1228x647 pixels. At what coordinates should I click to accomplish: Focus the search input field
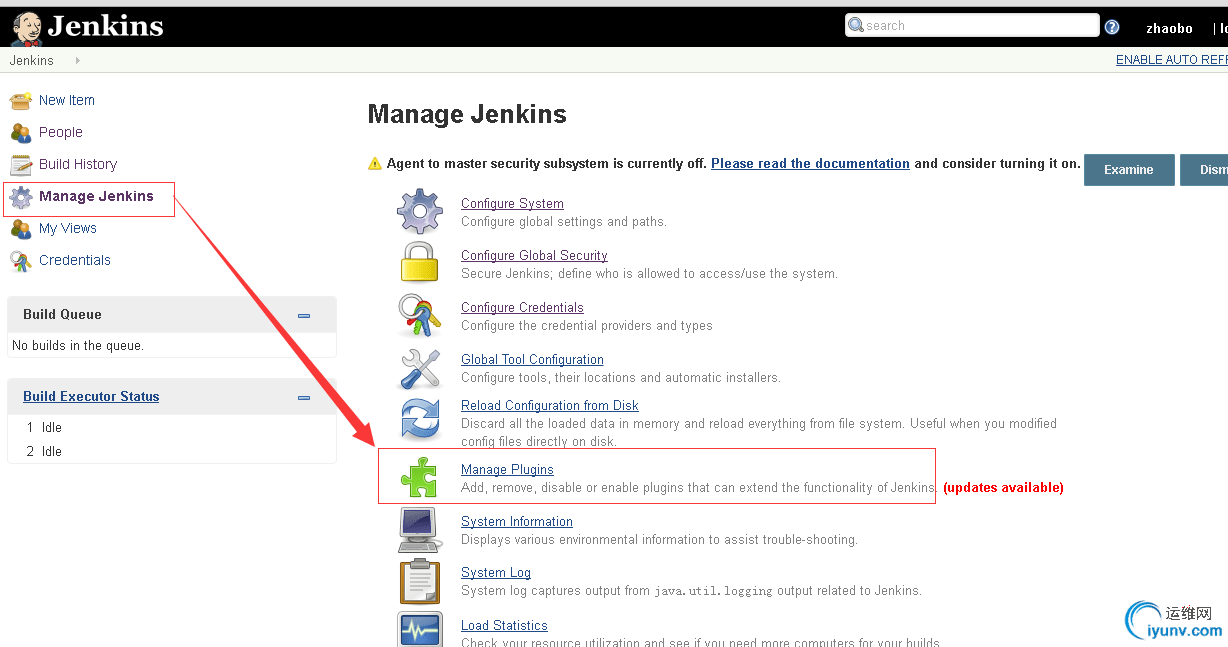(x=972, y=25)
